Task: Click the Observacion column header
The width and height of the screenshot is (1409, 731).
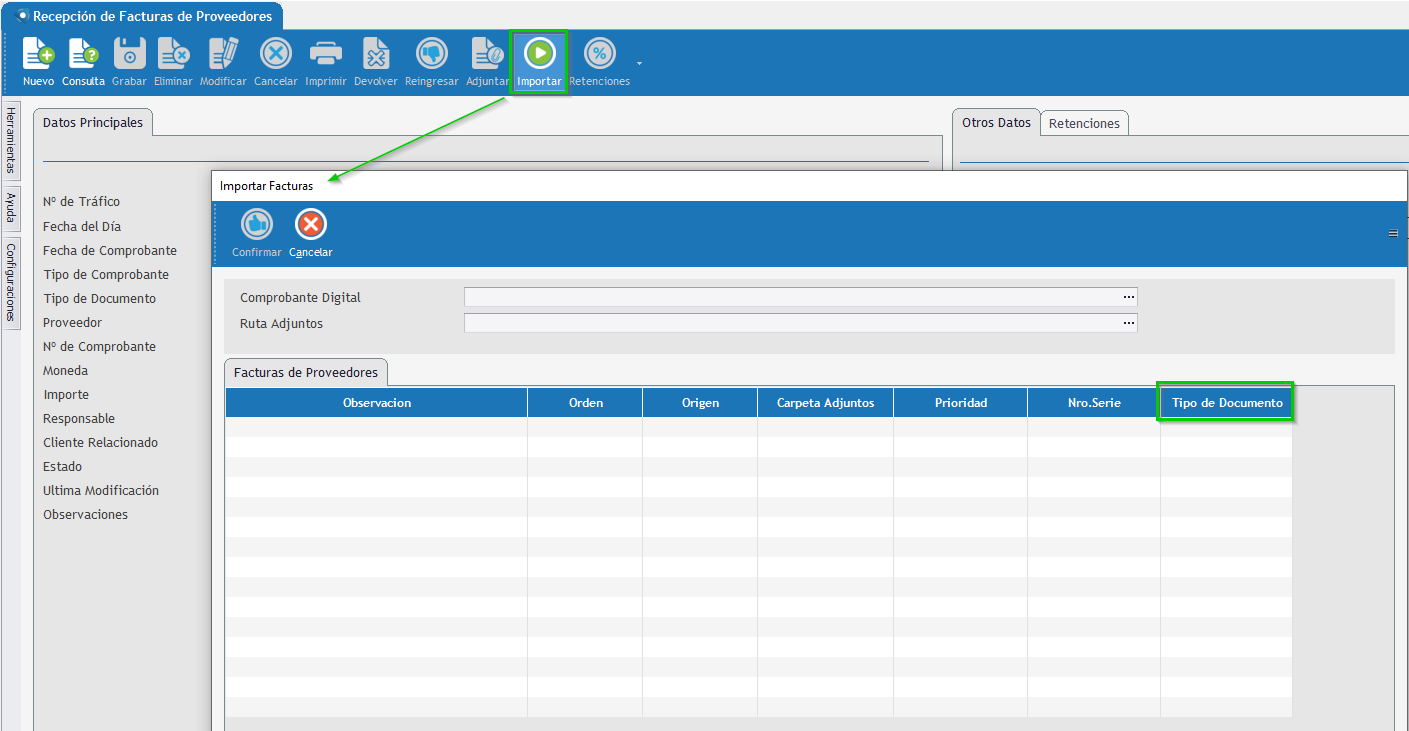Action: click(x=377, y=403)
